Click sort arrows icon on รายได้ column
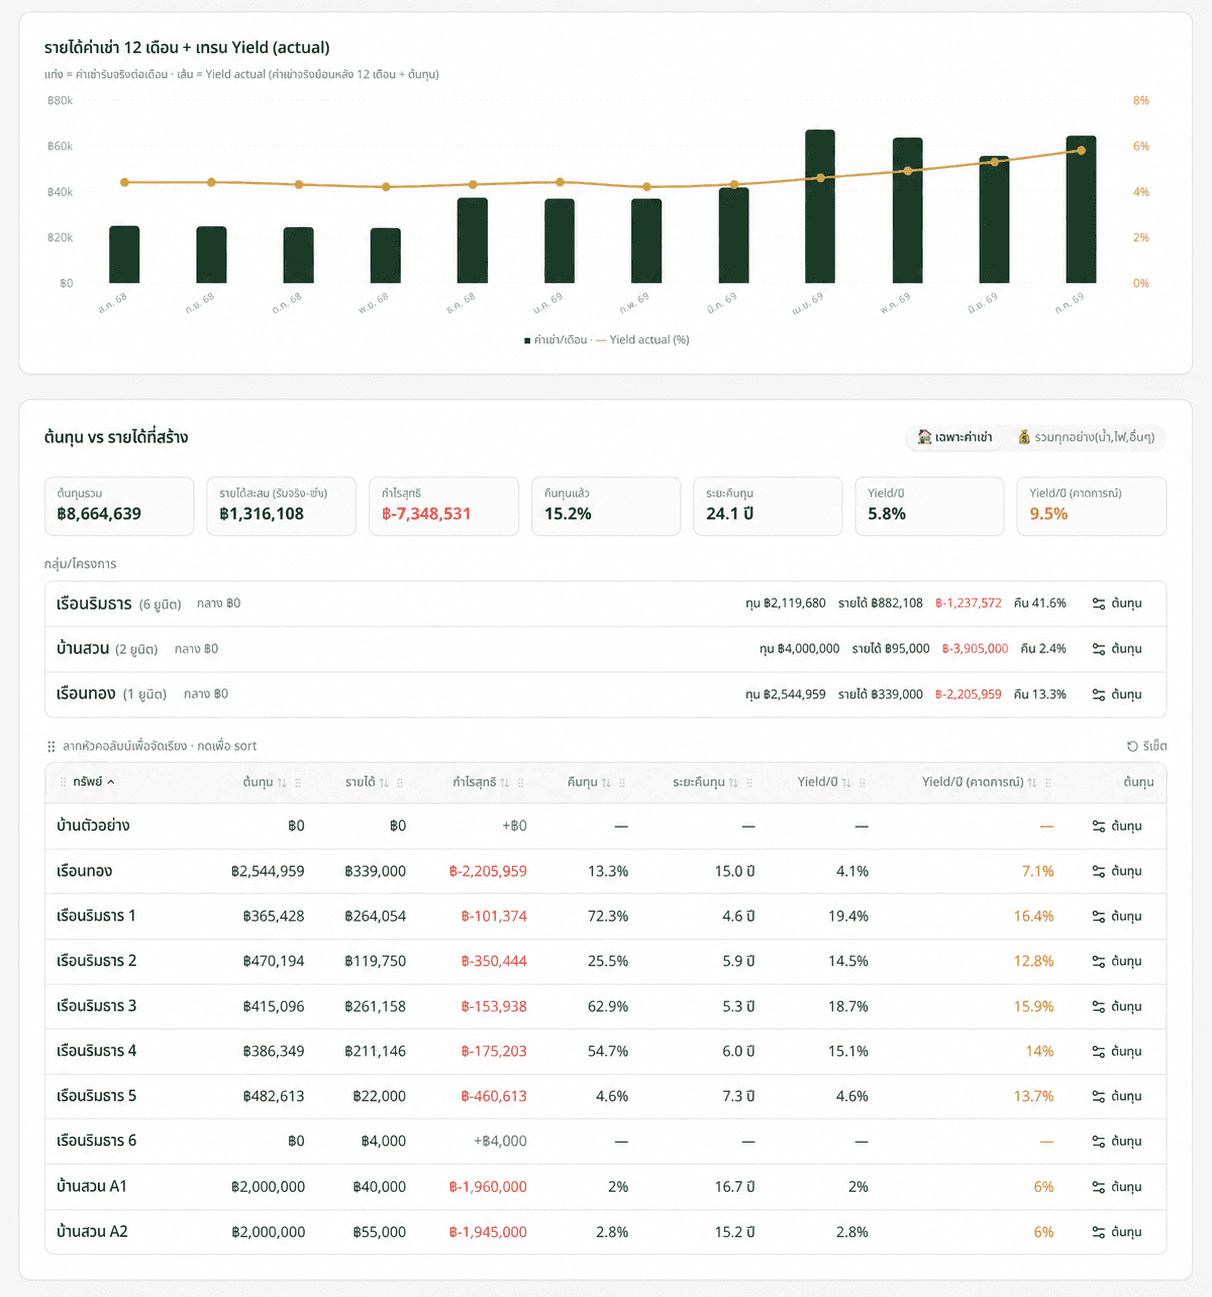Screen dimensions: 1212x1297 point(384,782)
